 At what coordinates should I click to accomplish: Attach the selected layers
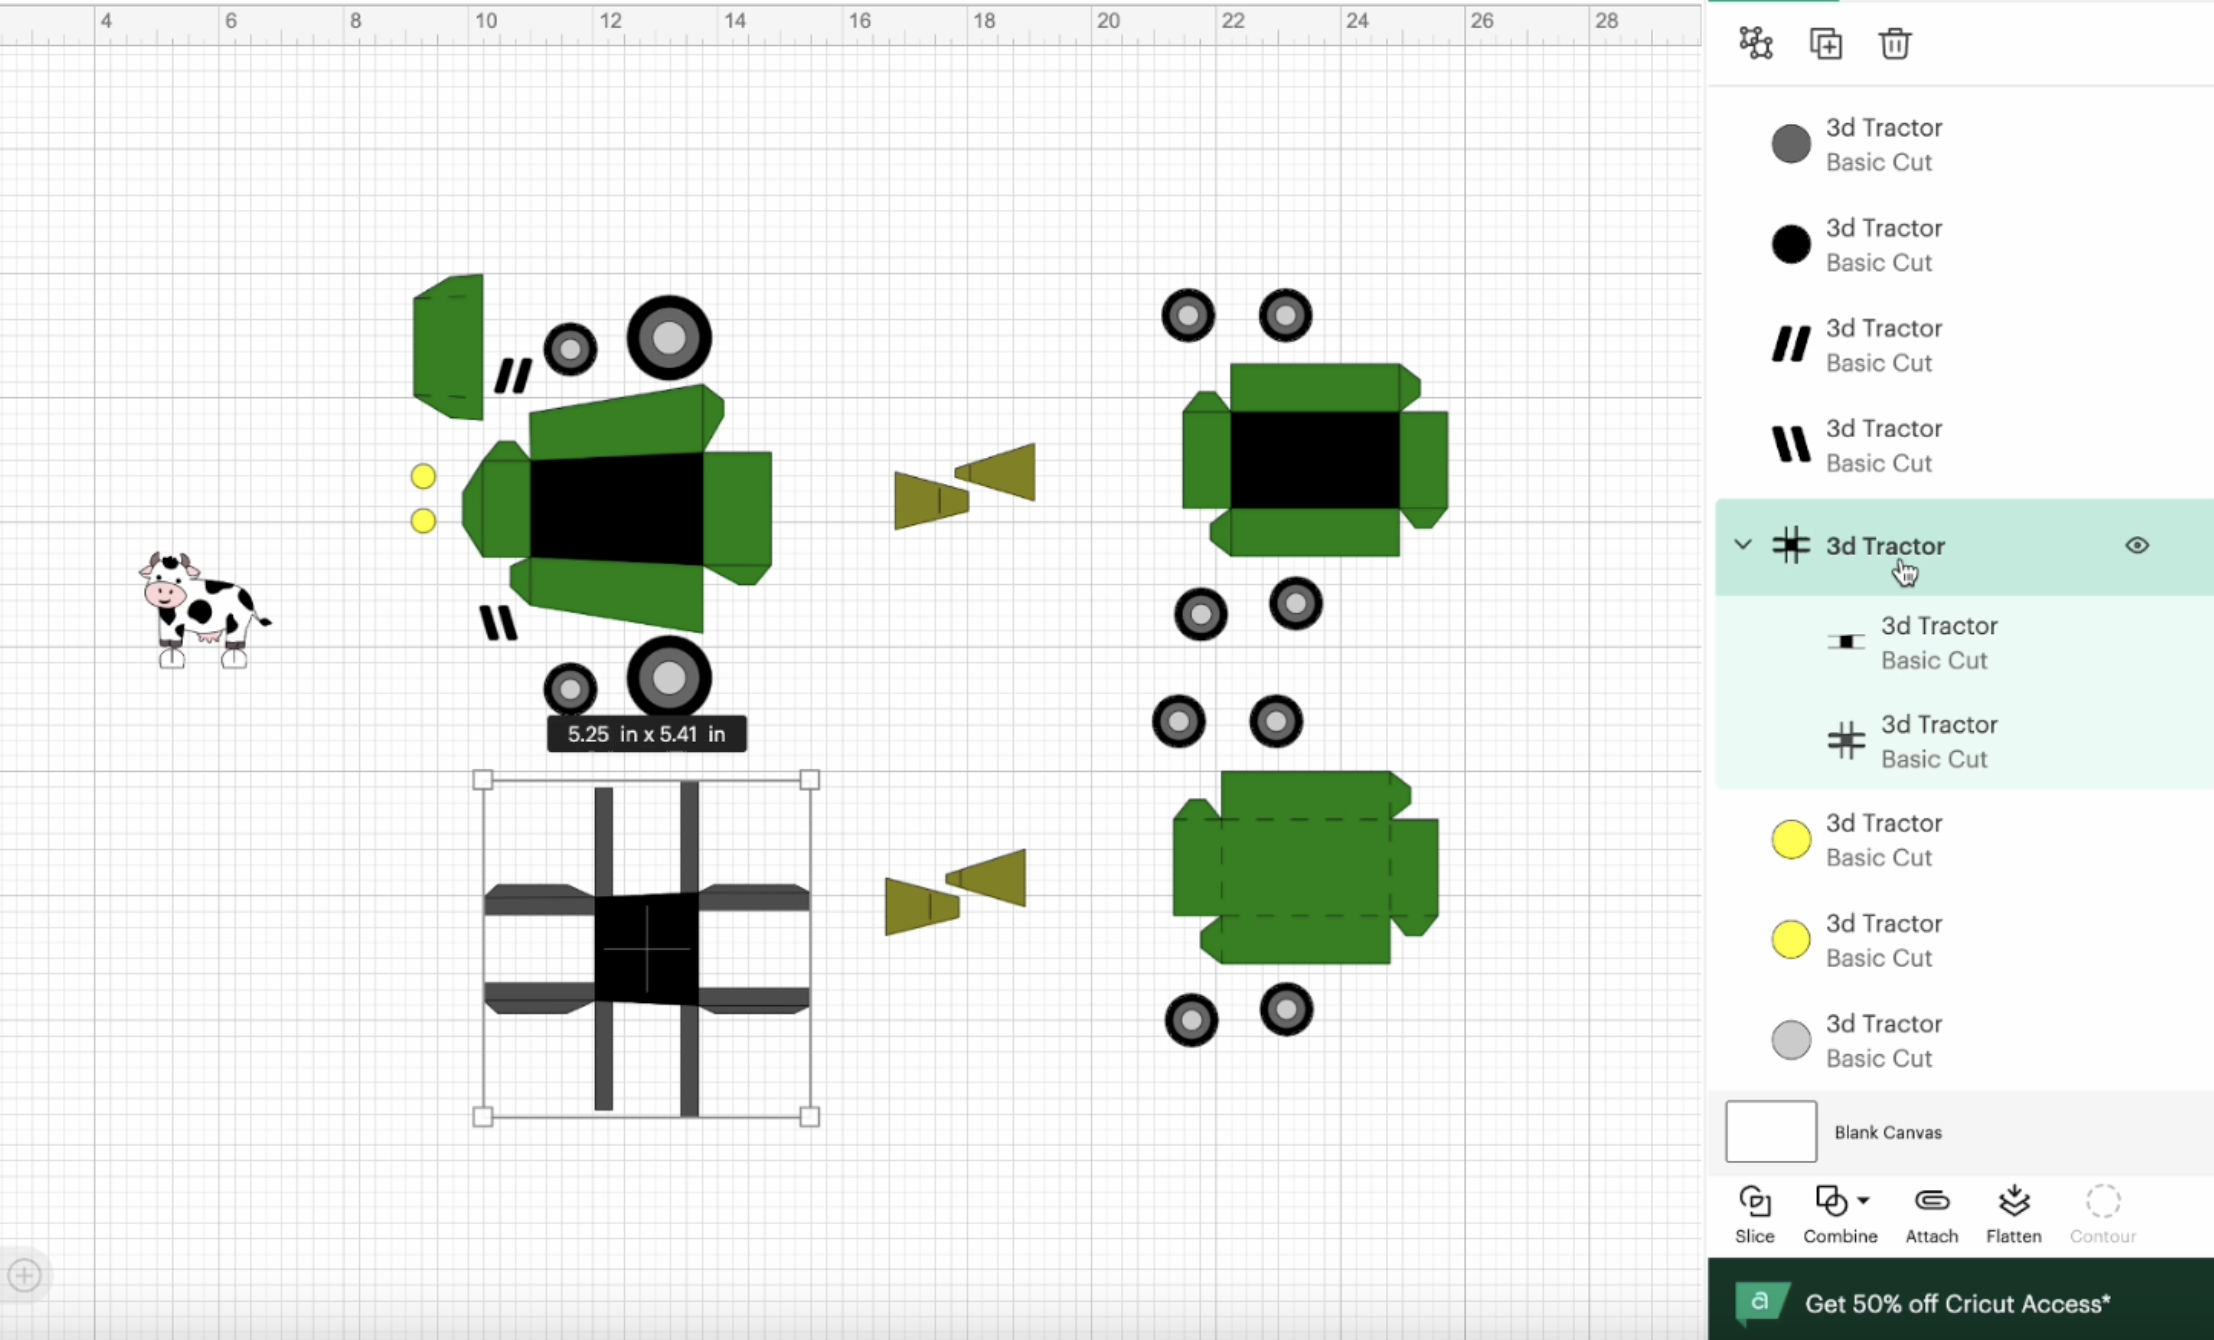[x=1931, y=1212]
